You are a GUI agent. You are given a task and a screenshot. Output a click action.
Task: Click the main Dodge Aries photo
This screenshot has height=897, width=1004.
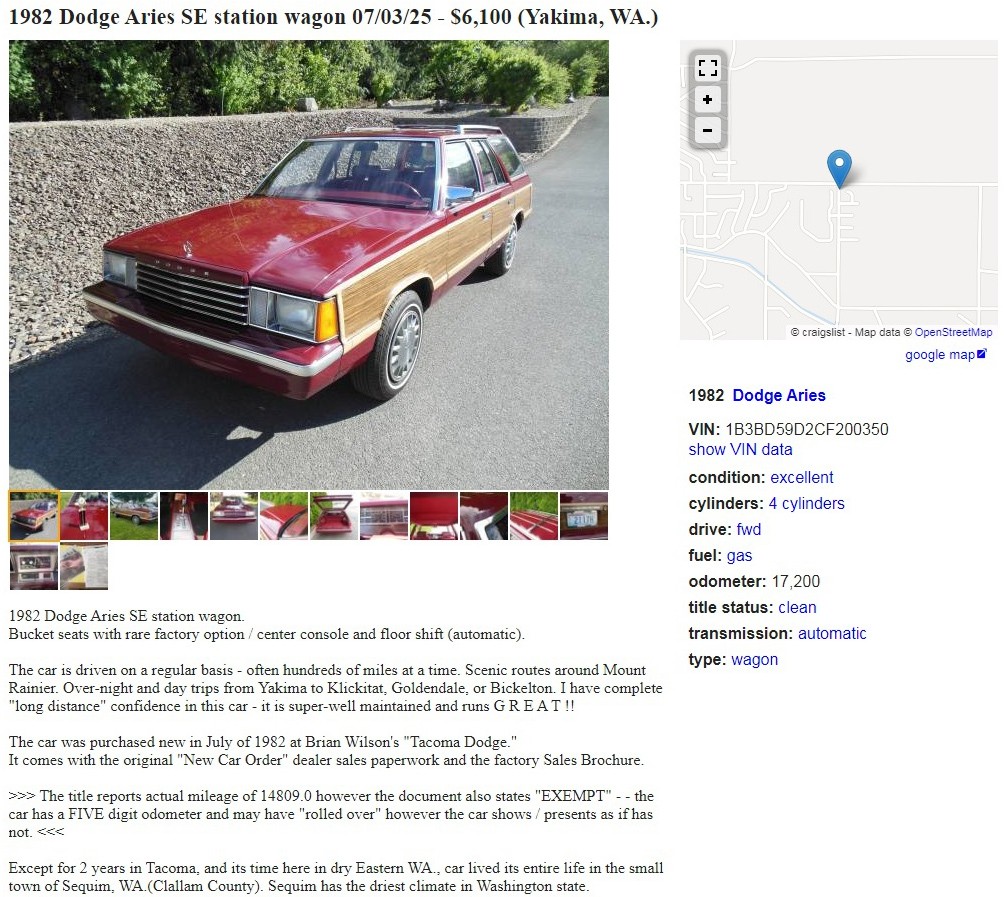point(308,265)
